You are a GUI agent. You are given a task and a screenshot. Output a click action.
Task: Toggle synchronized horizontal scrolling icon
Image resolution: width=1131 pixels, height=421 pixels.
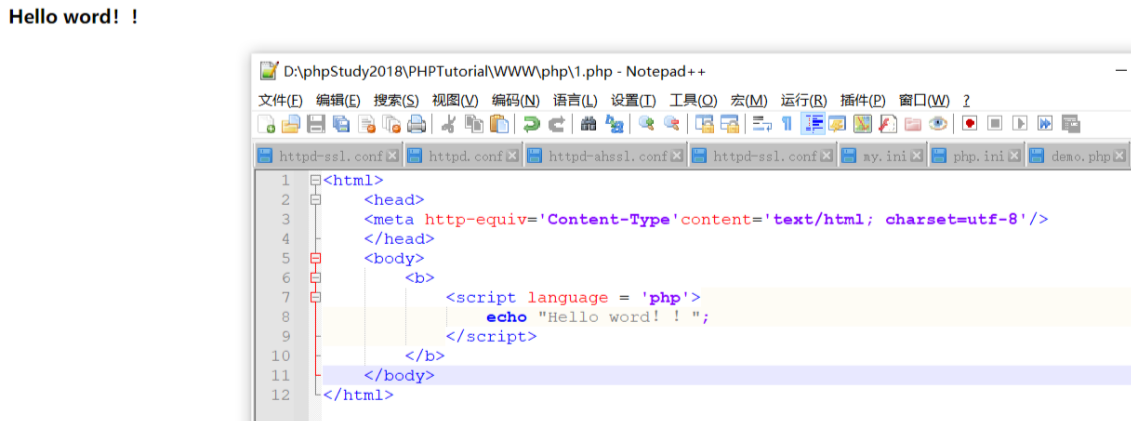tap(729, 124)
